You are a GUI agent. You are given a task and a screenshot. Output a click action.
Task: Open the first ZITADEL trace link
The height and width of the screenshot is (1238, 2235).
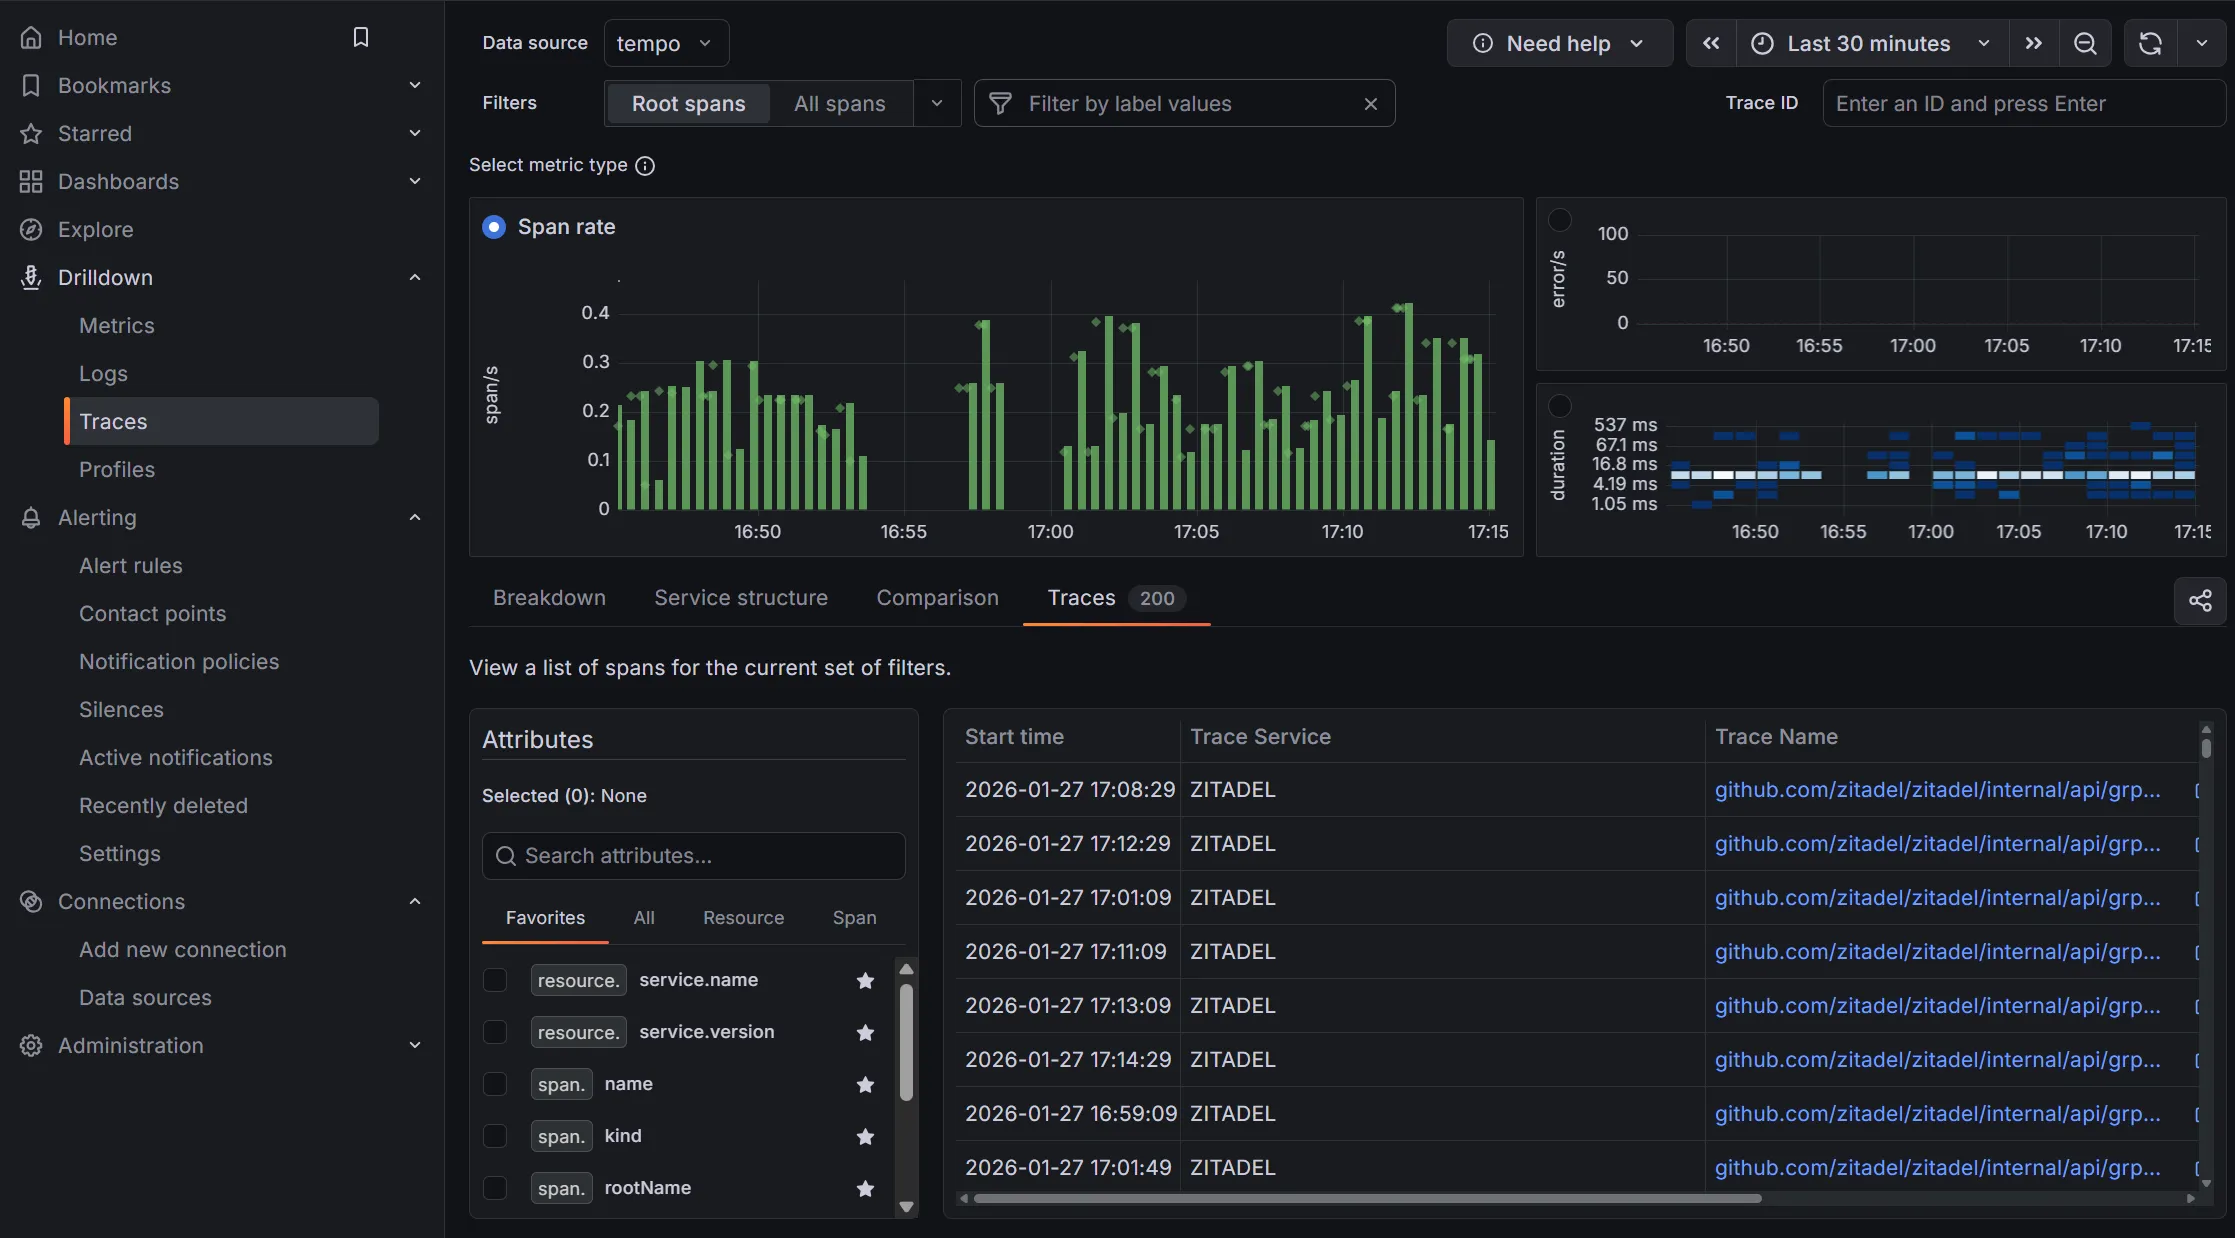(x=1934, y=789)
